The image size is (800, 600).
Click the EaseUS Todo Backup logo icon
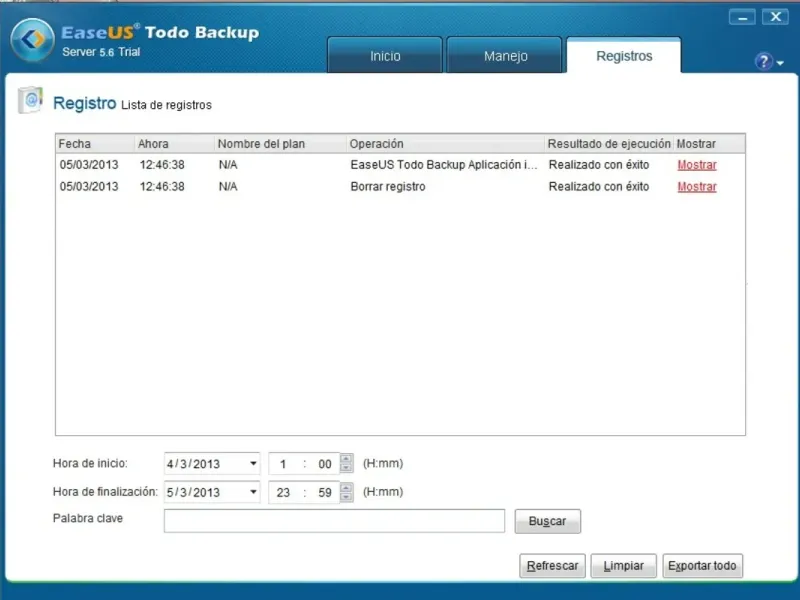tap(32, 40)
